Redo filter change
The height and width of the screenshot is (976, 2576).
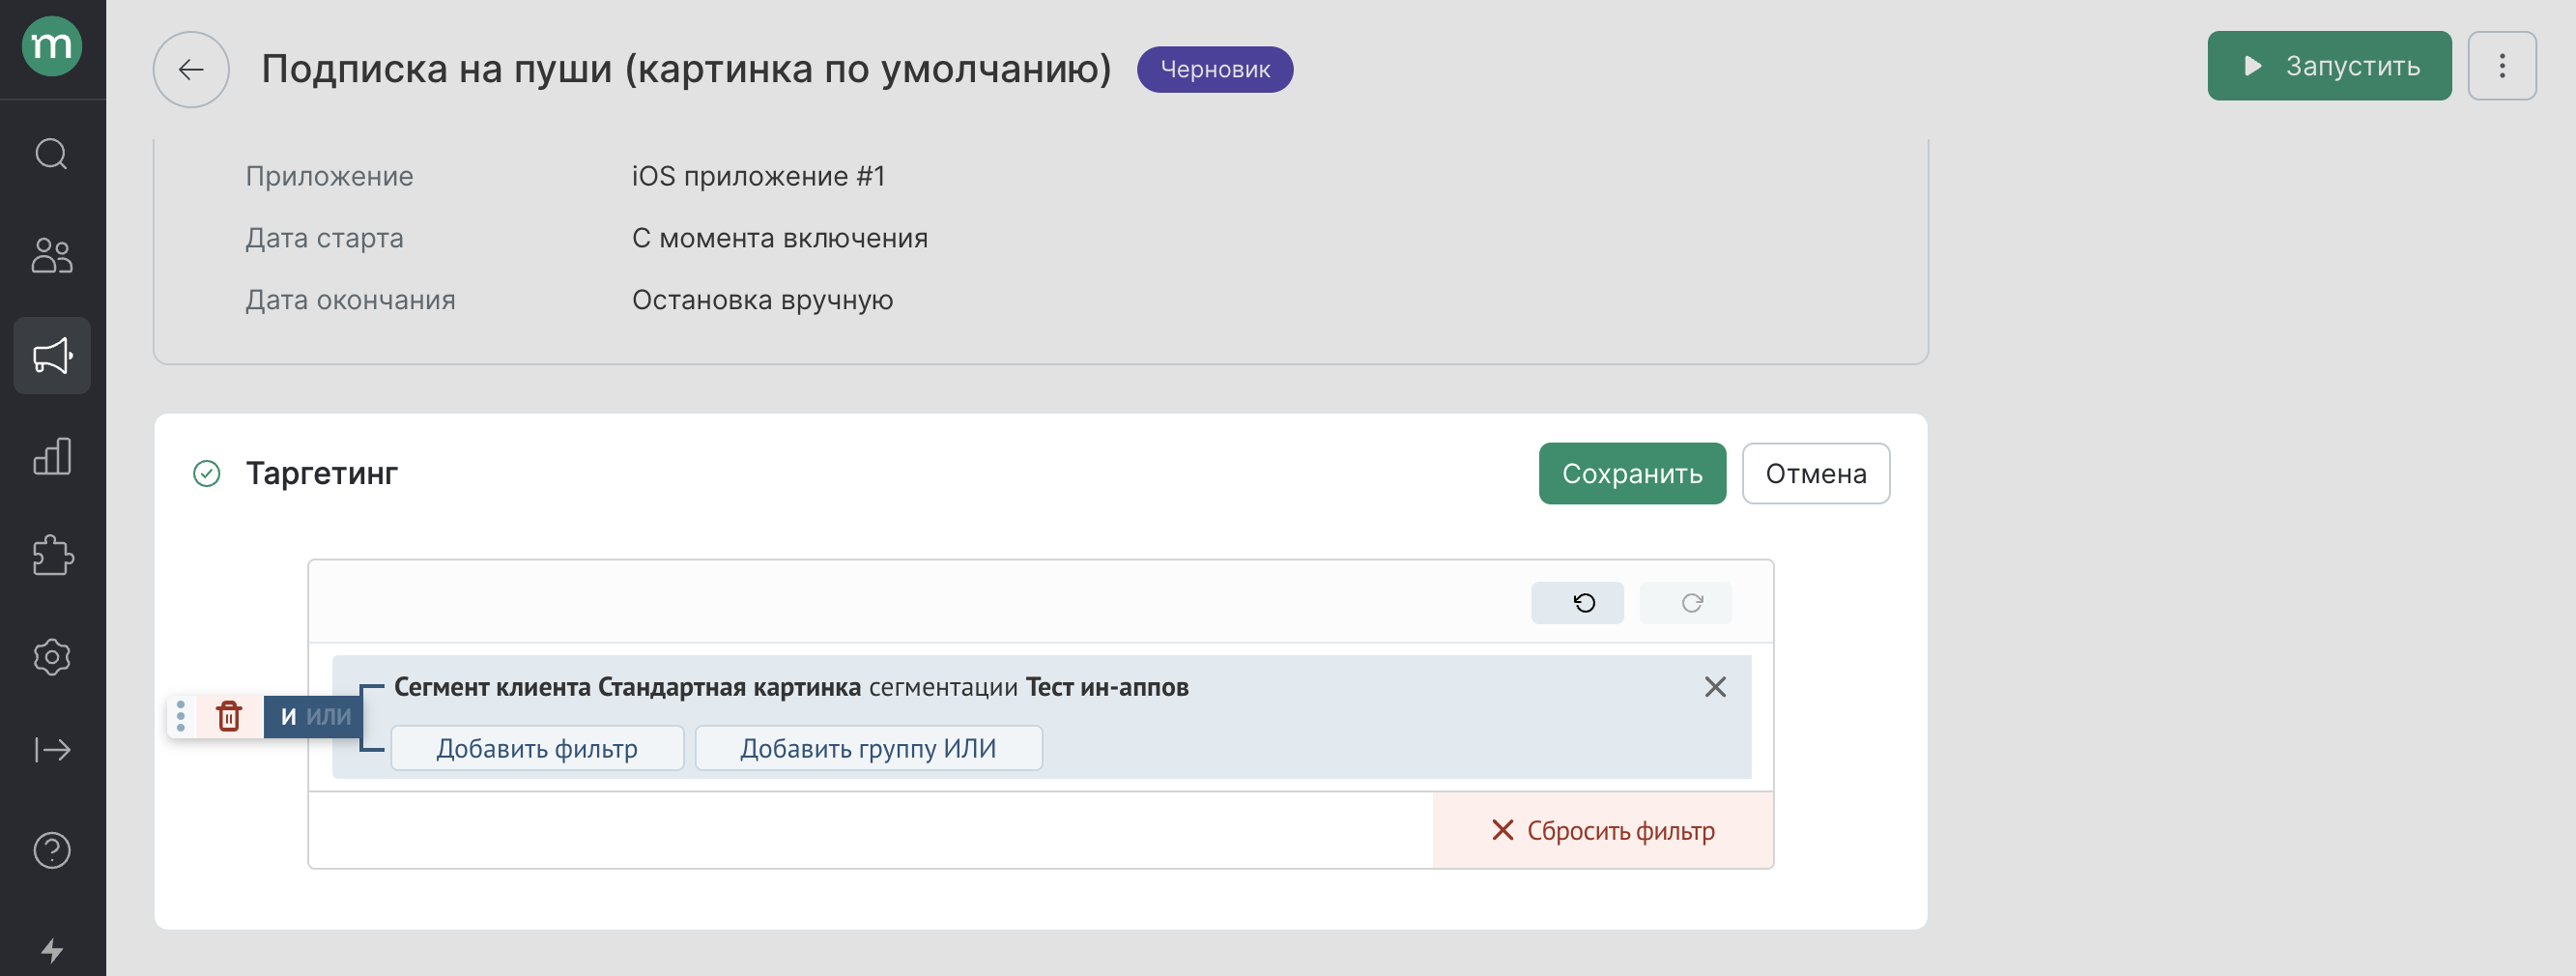click(x=1686, y=603)
